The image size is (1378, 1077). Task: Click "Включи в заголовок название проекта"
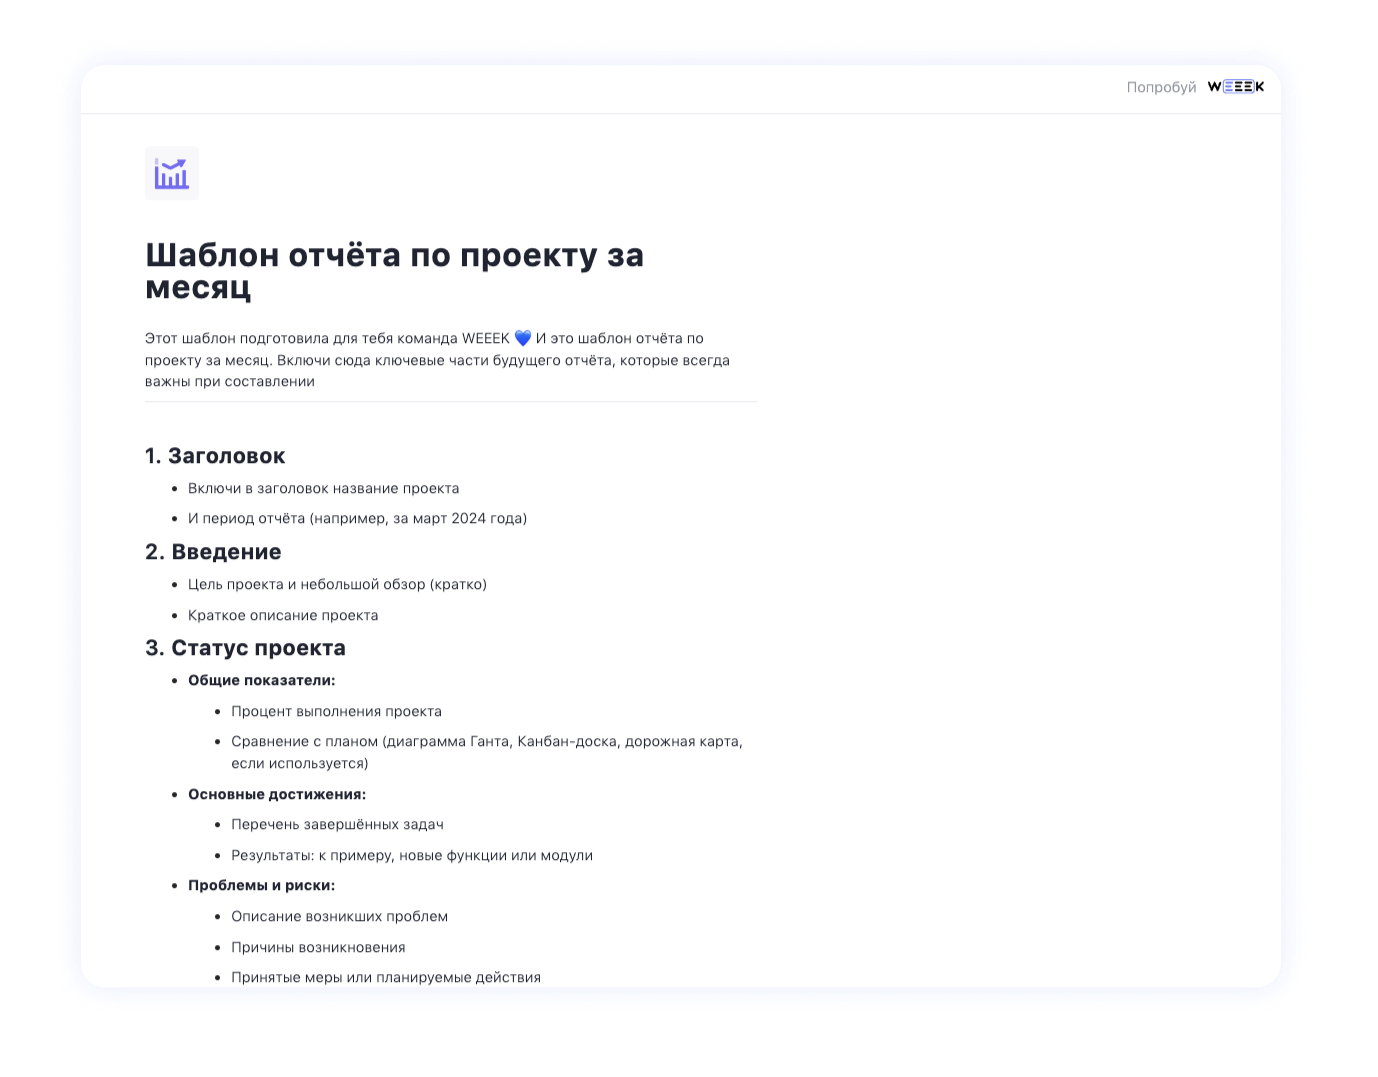(x=323, y=489)
